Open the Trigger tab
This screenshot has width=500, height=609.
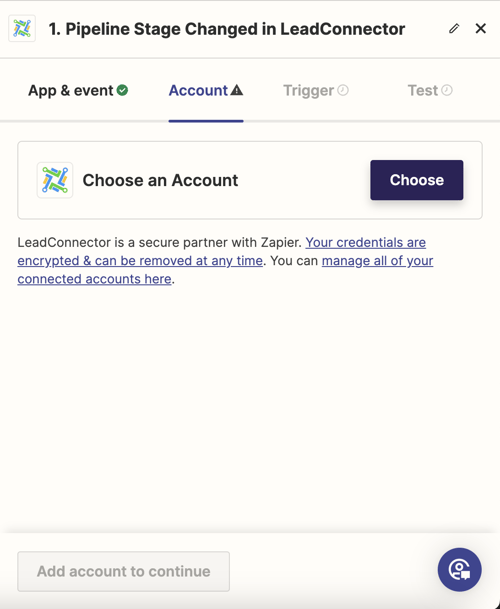(x=315, y=90)
